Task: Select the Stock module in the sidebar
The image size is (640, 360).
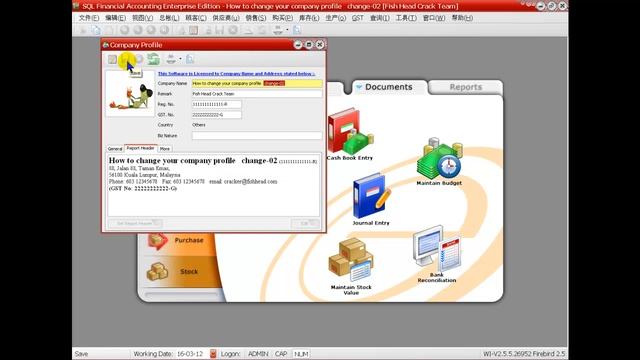Action: [x=180, y=271]
